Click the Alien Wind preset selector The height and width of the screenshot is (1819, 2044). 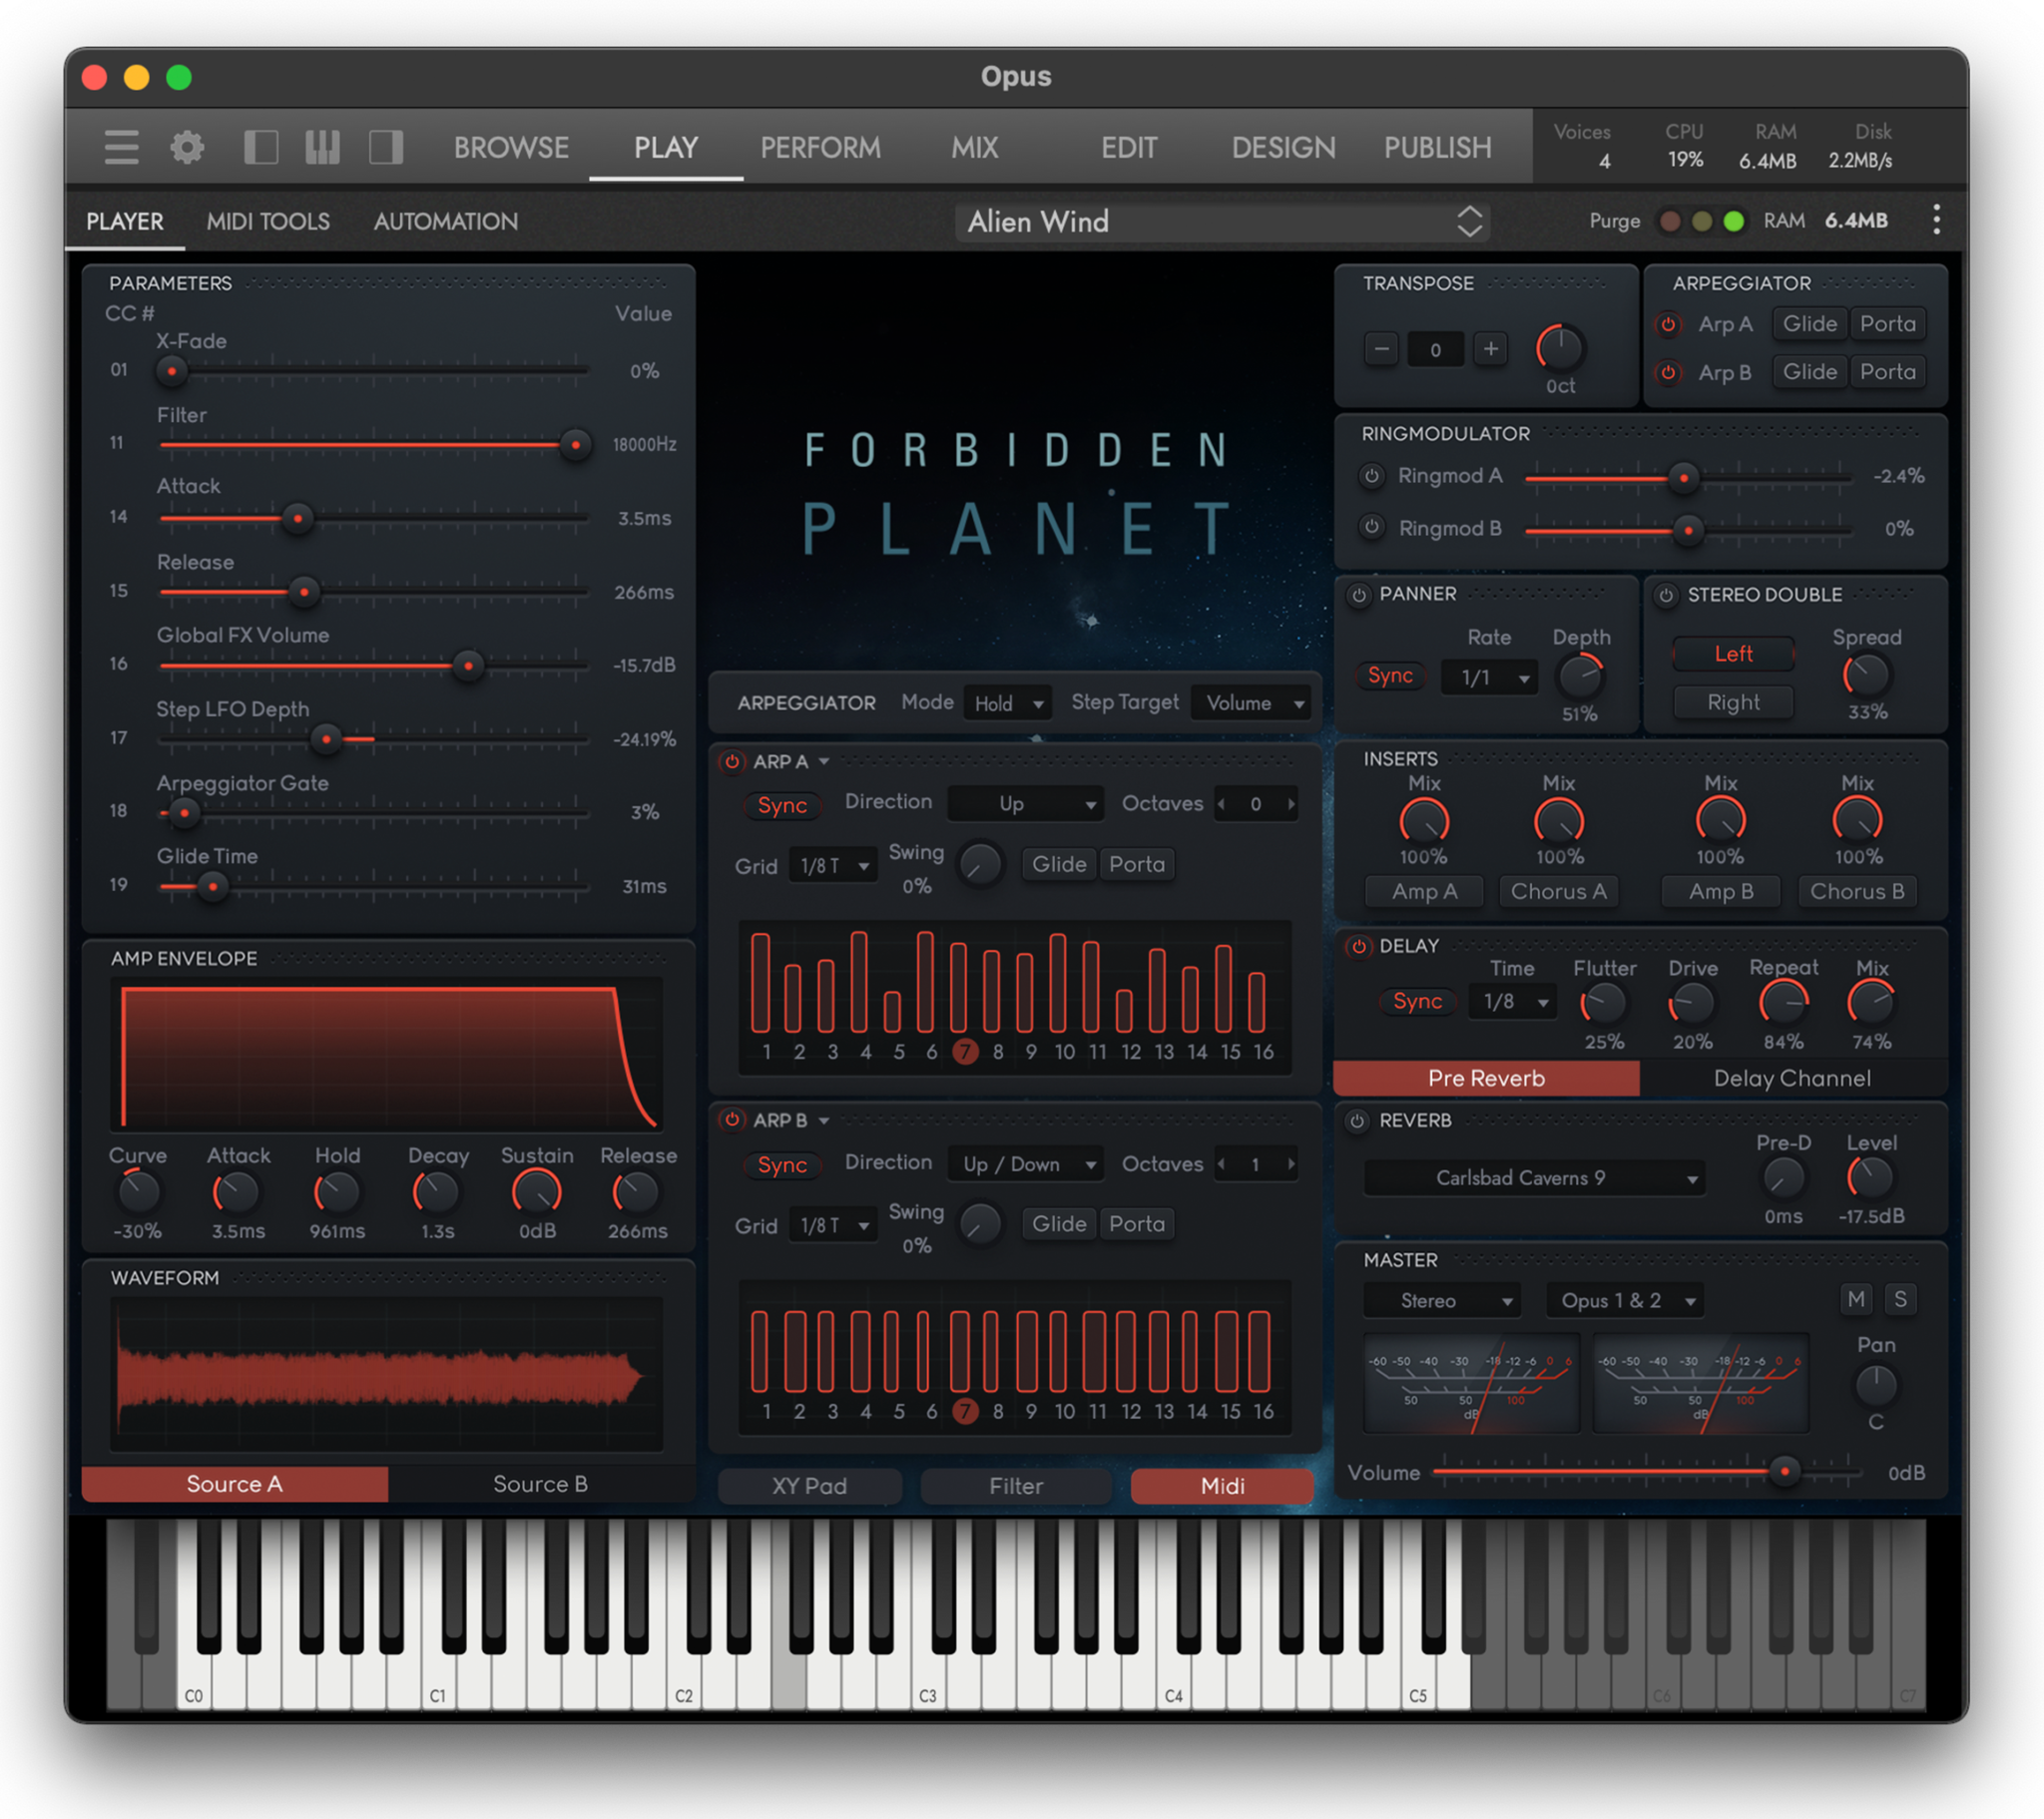click(1222, 221)
